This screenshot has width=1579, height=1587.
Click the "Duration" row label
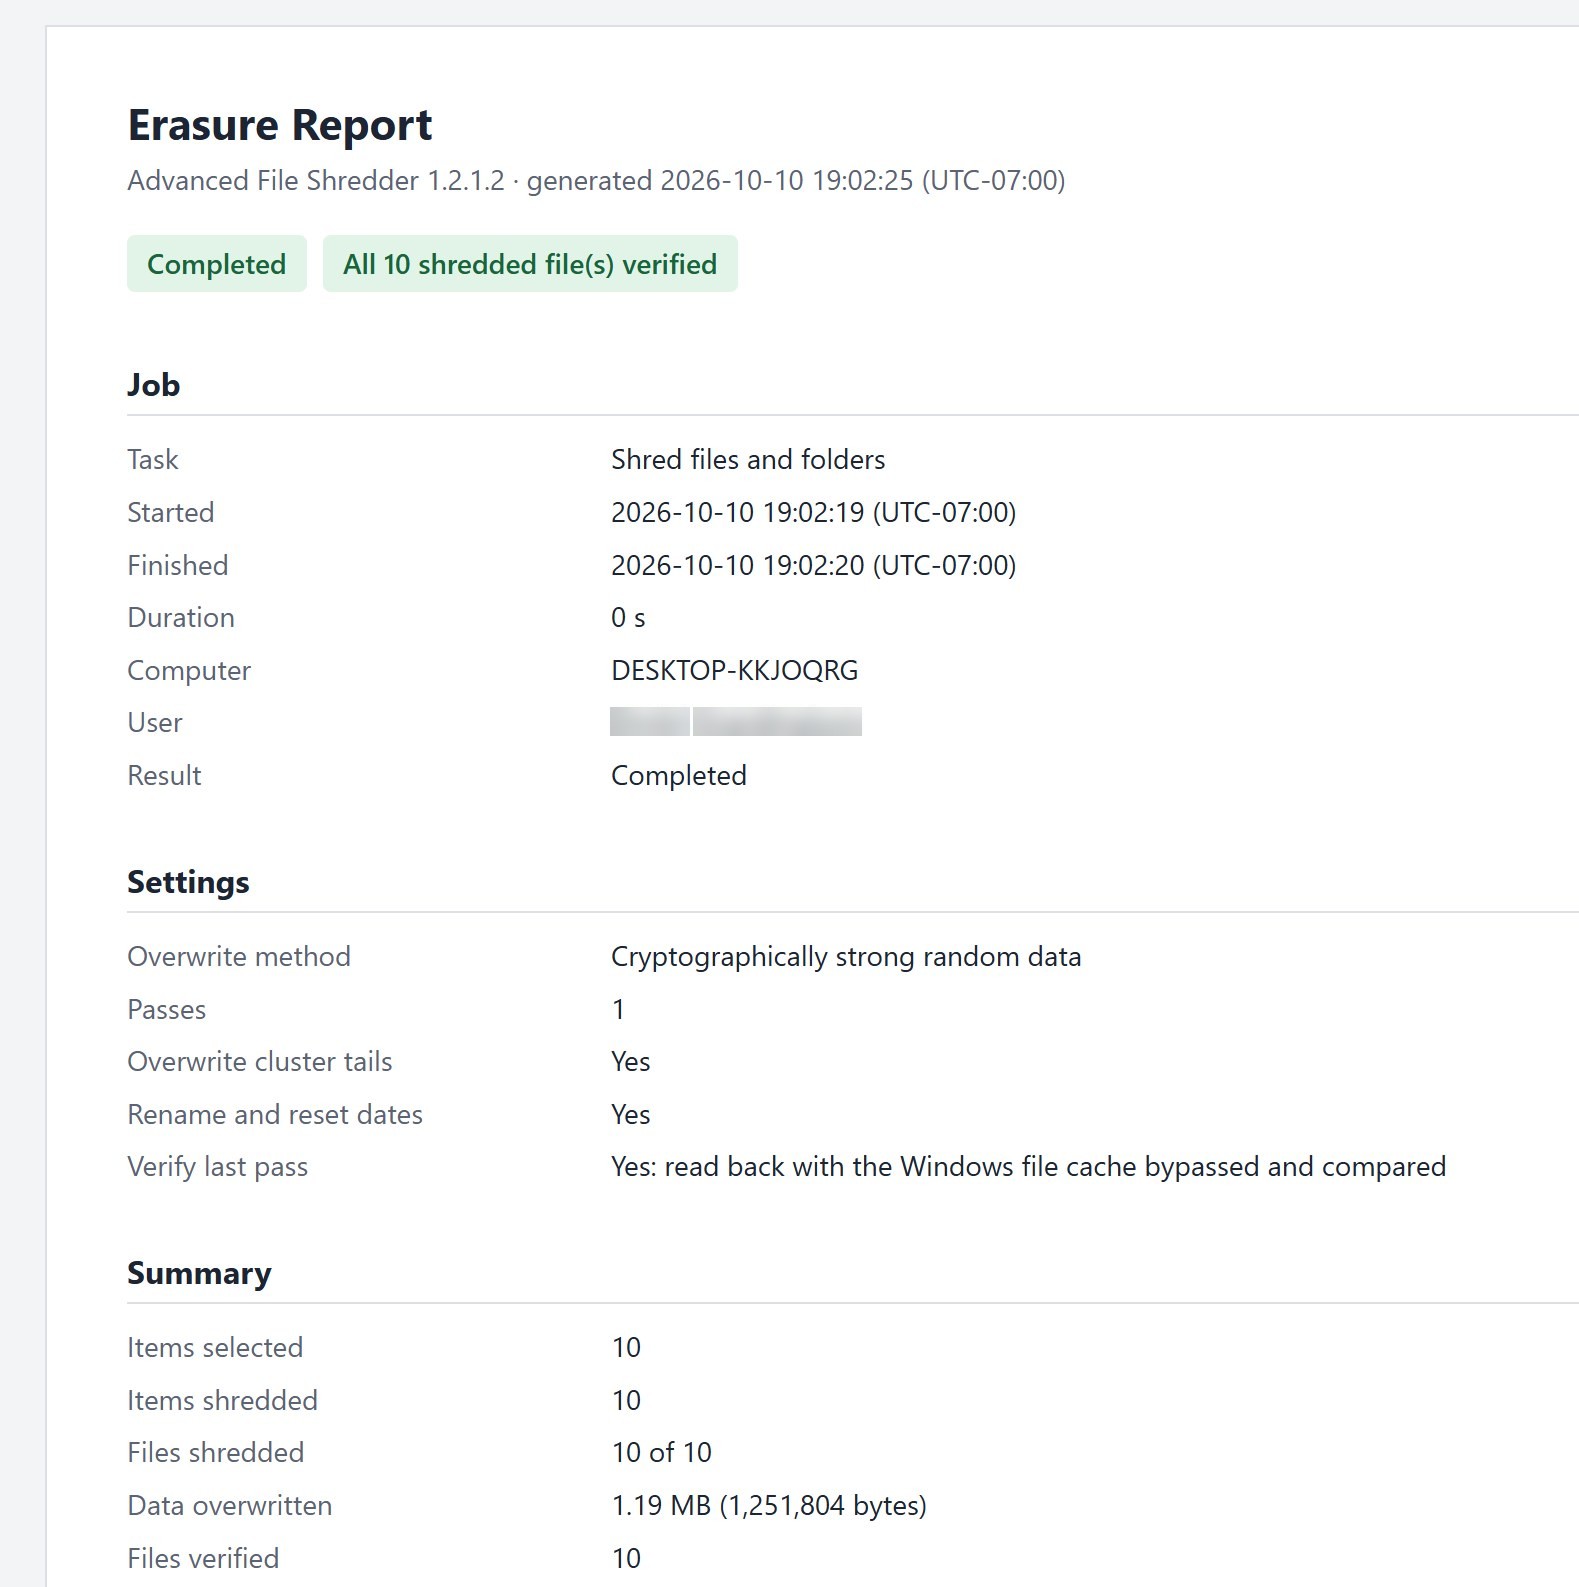click(181, 618)
